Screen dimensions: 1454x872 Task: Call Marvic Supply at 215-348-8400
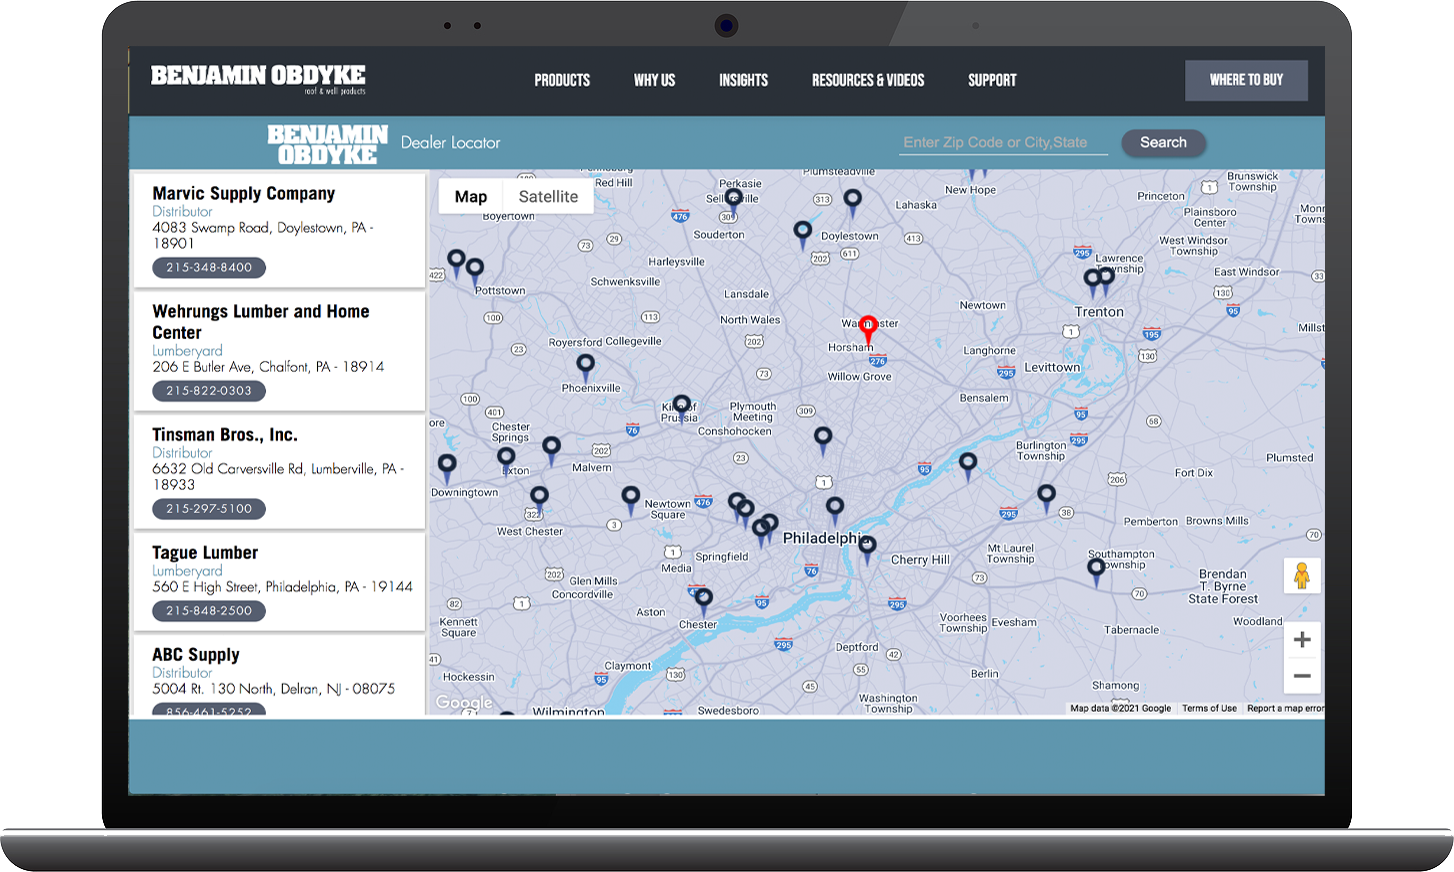click(x=209, y=268)
